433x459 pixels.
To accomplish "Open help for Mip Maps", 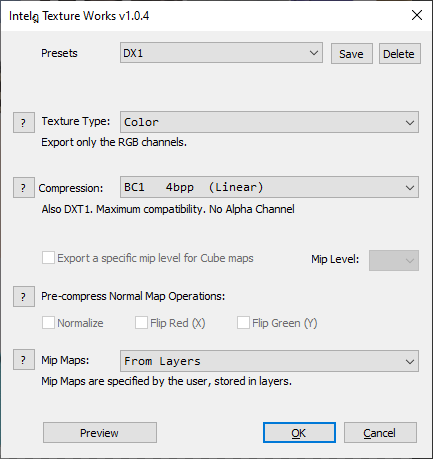I will (x=24, y=360).
